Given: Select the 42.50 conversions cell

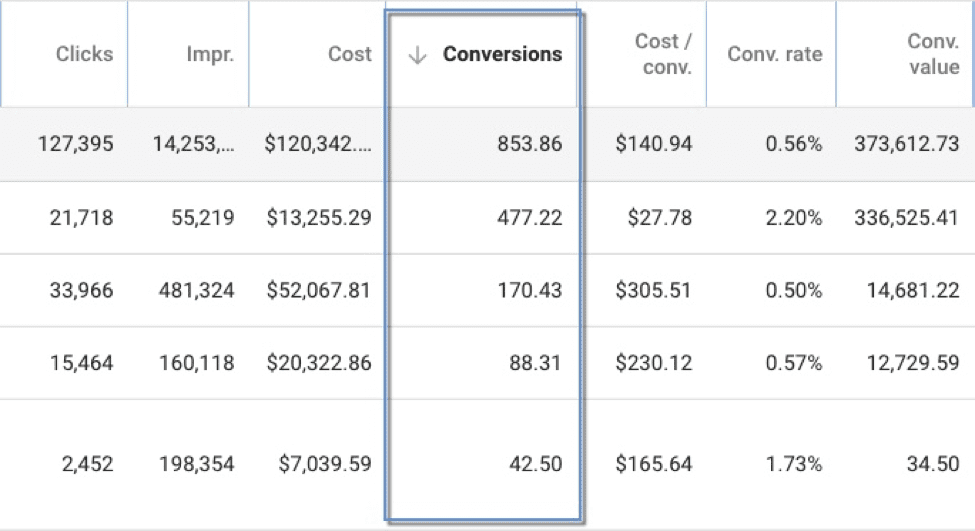Looking at the screenshot, I should pyautogui.click(x=535, y=464).
